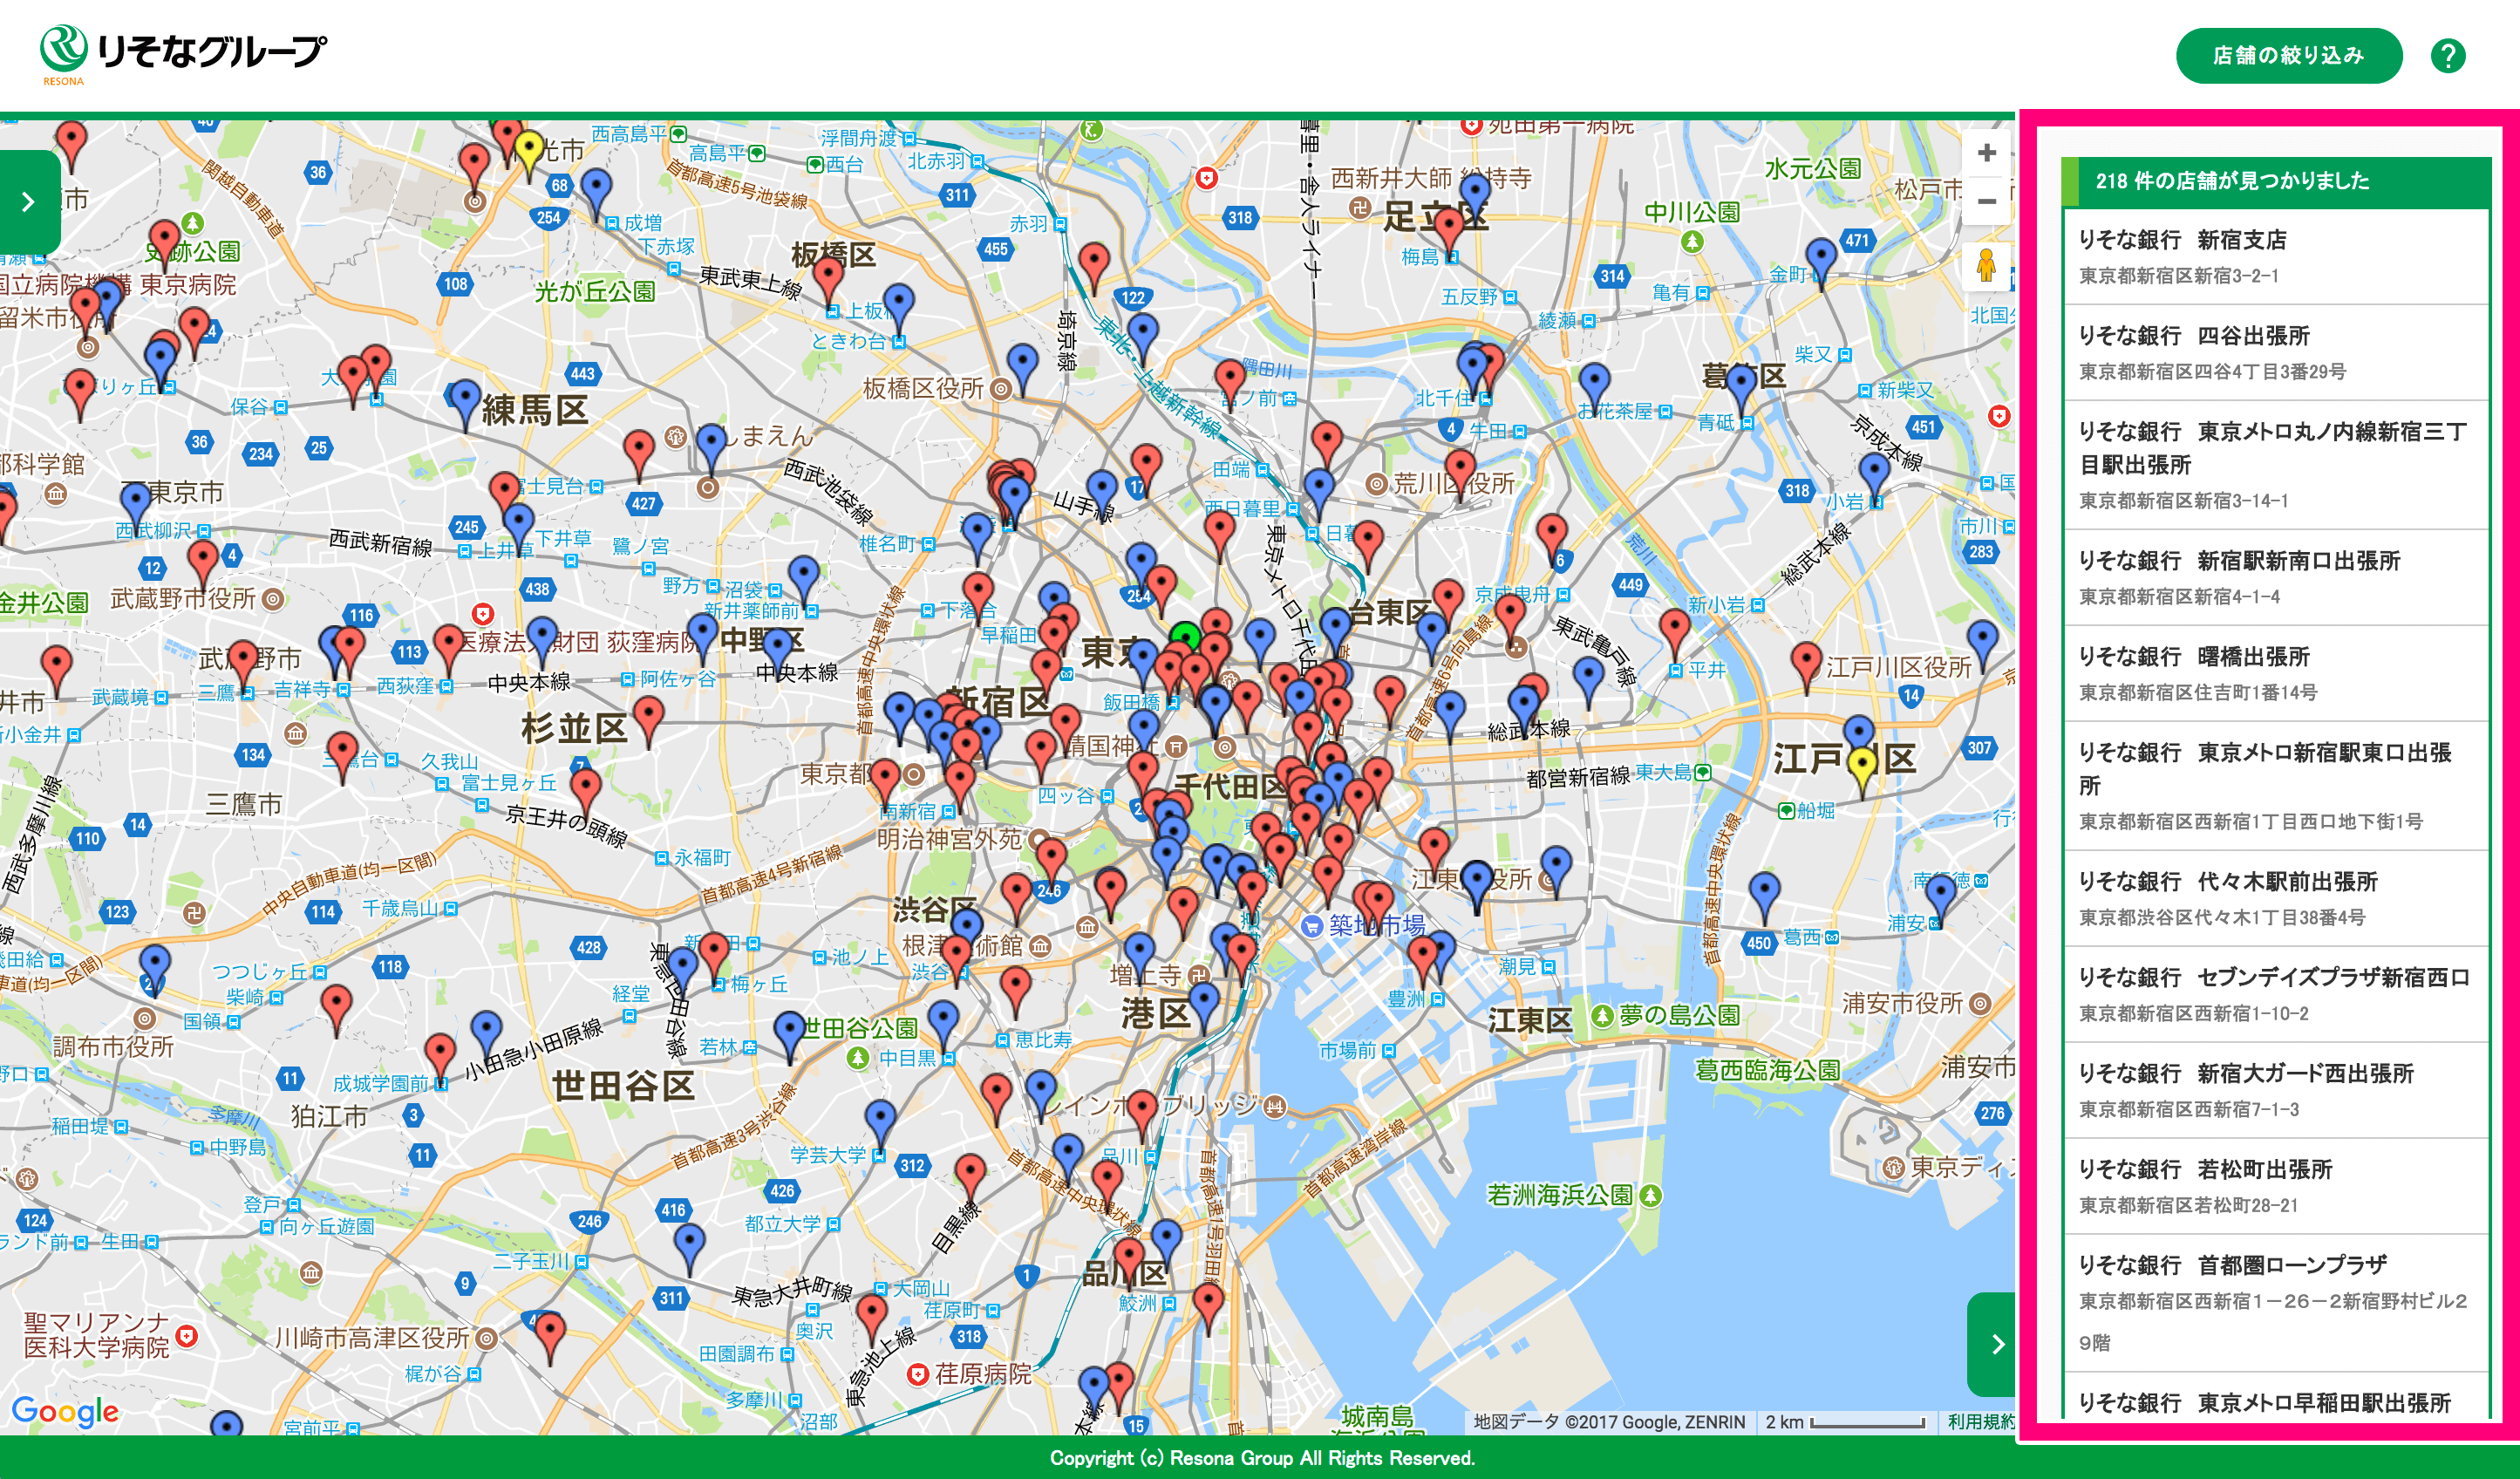Zoom in the map with plus button
2520x1479 pixels.
[x=1986, y=153]
